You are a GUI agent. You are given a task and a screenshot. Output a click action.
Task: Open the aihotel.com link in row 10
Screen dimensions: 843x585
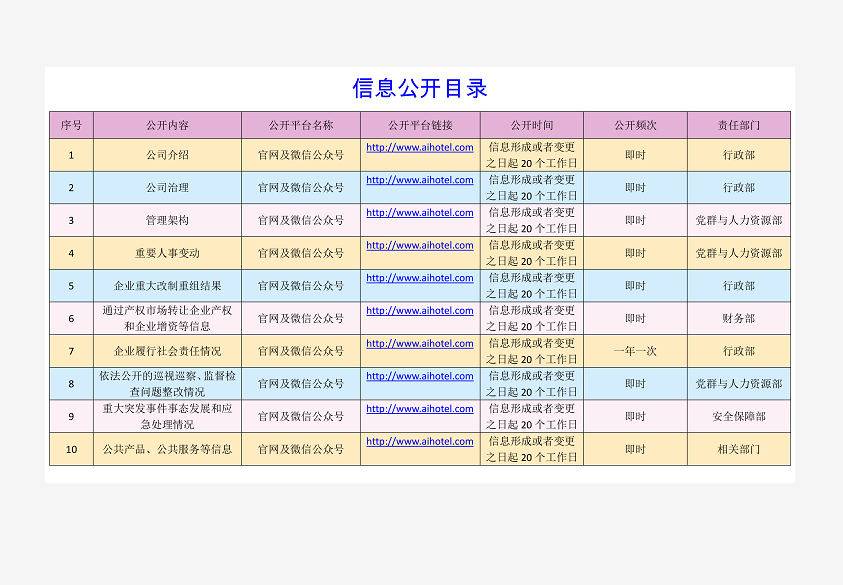[420, 441]
